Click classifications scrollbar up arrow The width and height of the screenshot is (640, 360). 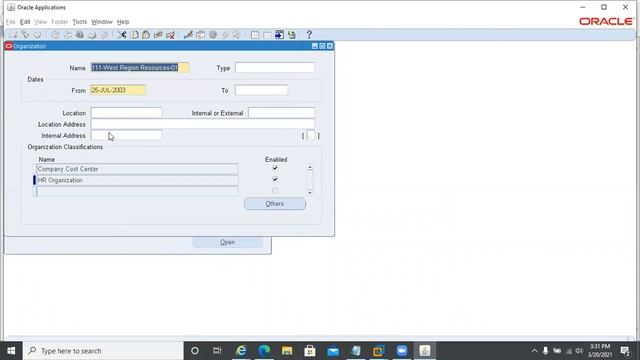tap(310, 167)
